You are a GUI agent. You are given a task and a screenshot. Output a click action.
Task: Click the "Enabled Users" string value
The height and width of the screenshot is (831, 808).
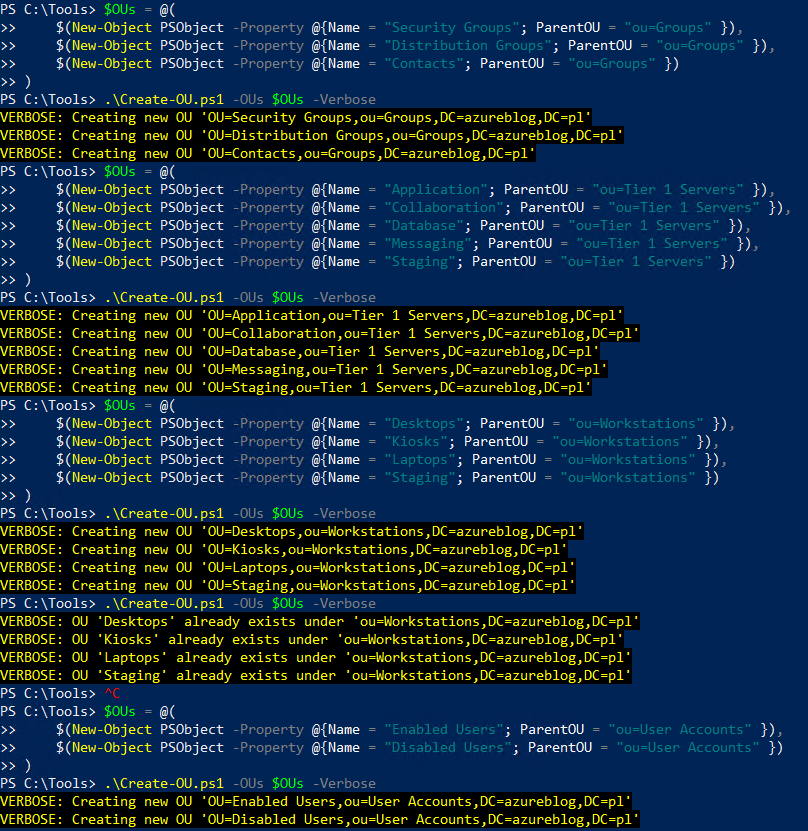444,729
